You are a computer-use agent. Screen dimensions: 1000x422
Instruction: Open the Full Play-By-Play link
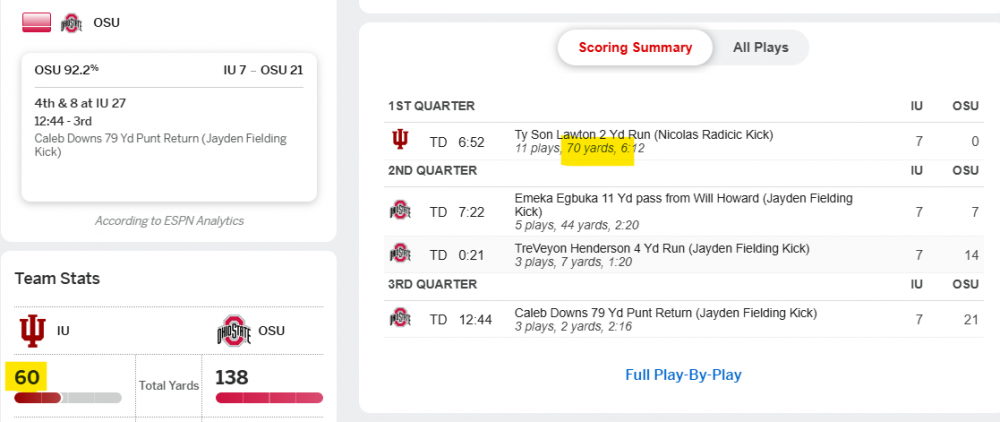683,375
